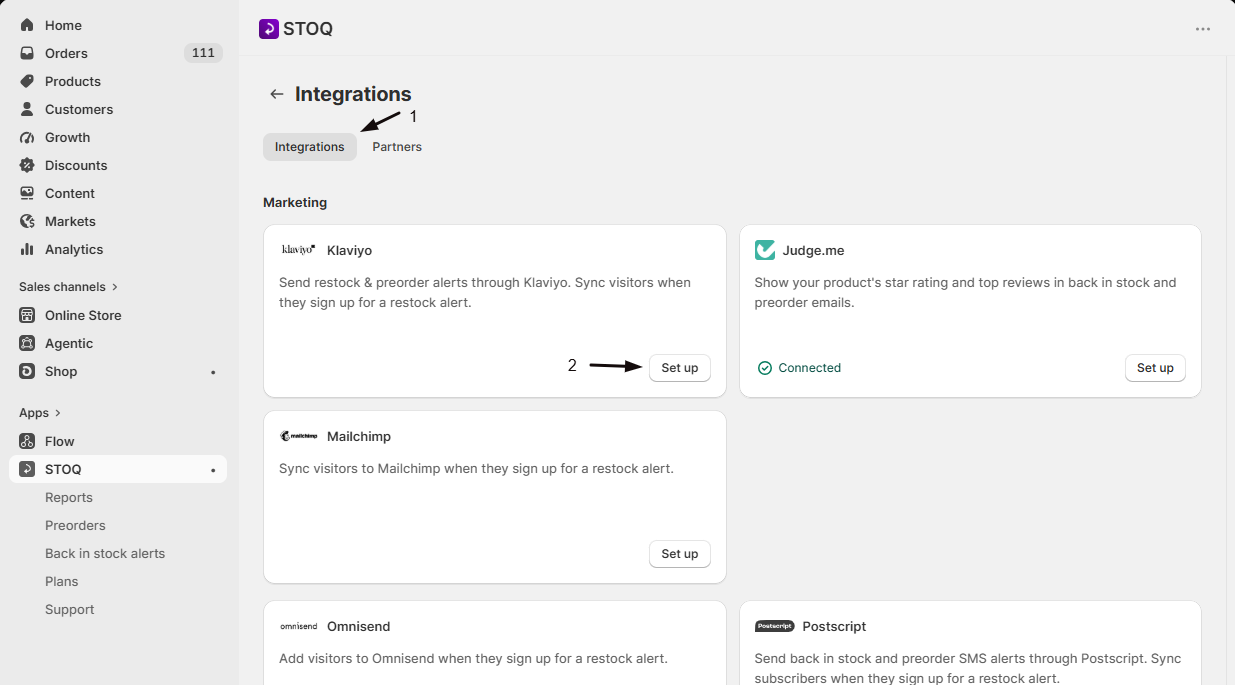Click the Klaviyo logo
Viewport: 1235px width, 685px height.
point(299,250)
